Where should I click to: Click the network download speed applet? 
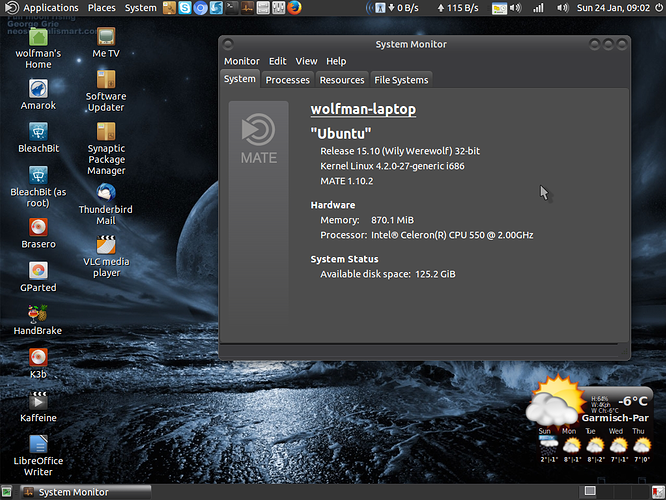tap(404, 8)
